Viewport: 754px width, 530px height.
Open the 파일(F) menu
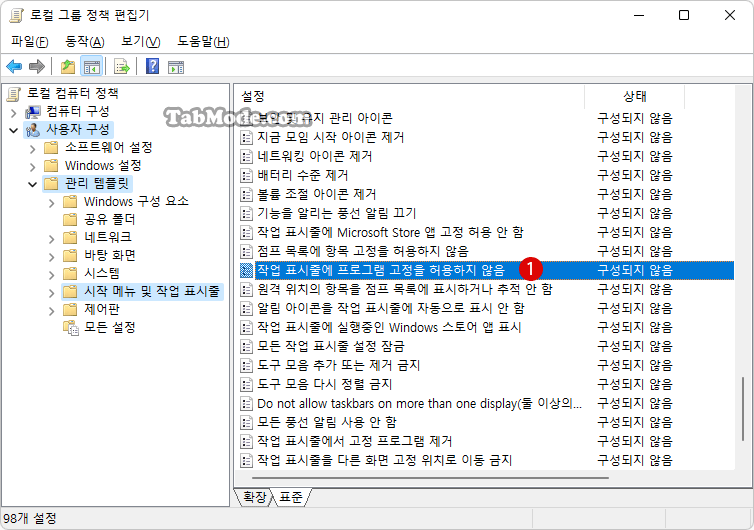coord(30,41)
